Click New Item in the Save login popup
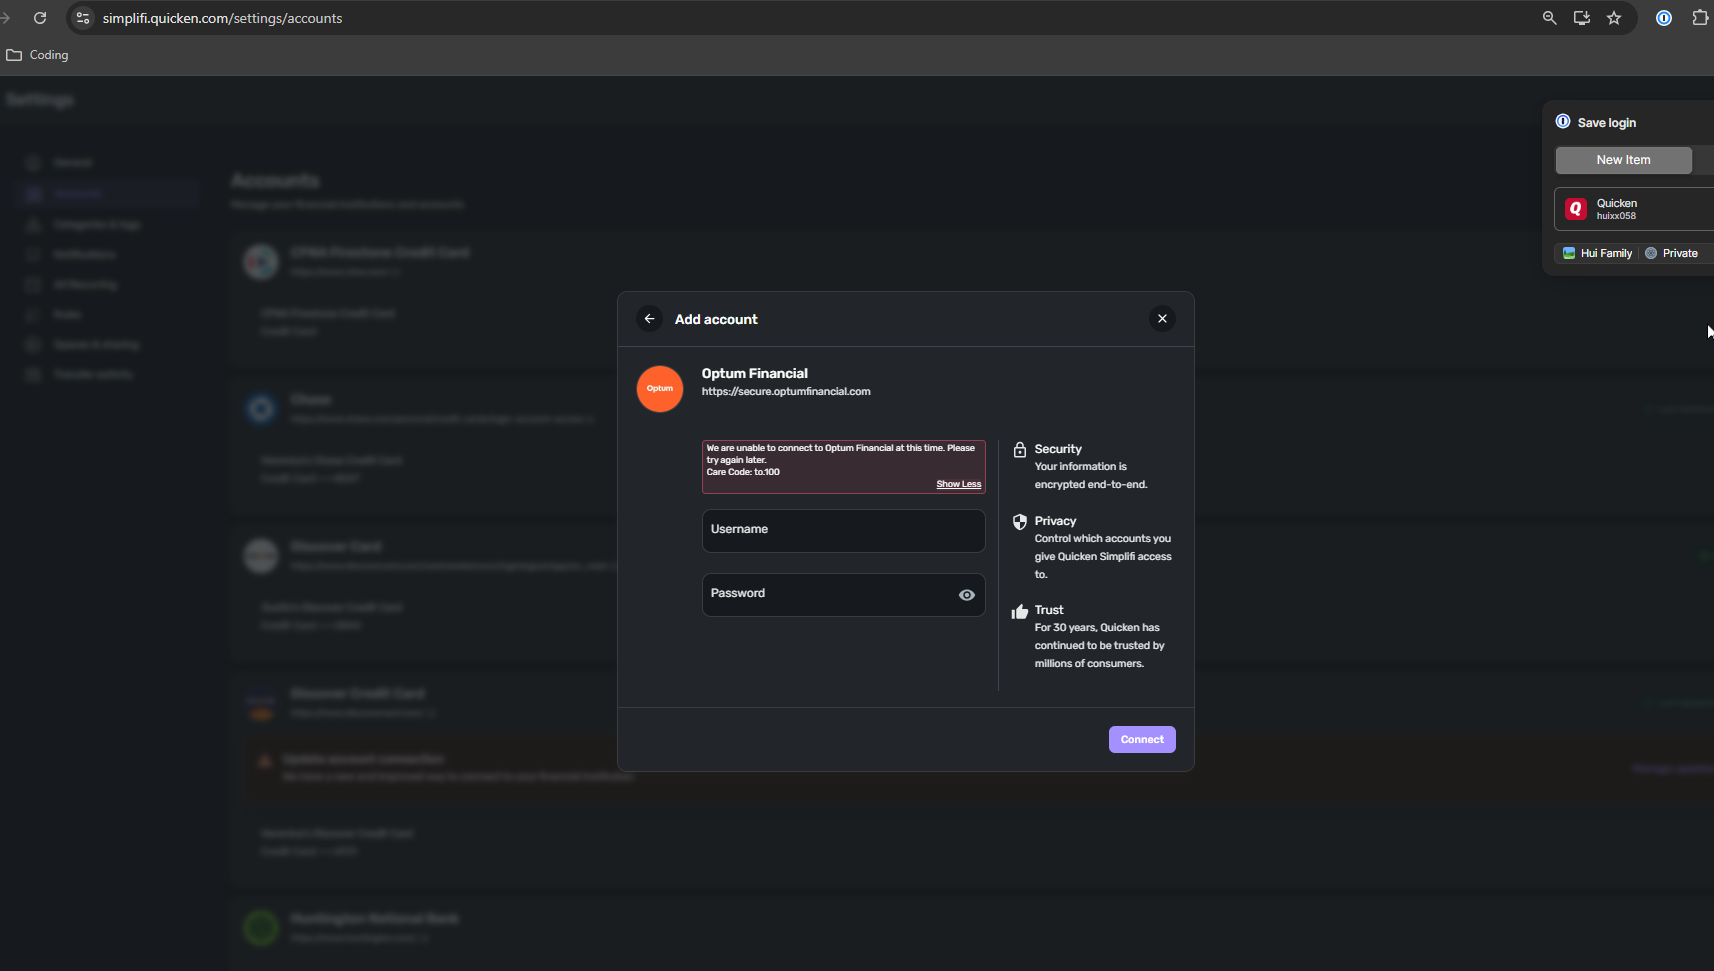The image size is (1714, 971). [1624, 160]
